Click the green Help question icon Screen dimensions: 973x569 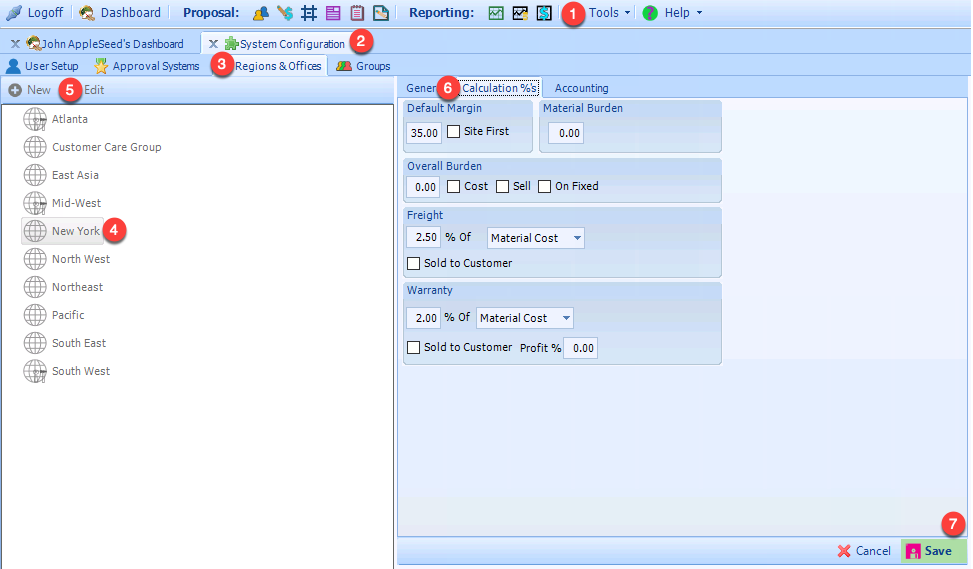pos(650,12)
